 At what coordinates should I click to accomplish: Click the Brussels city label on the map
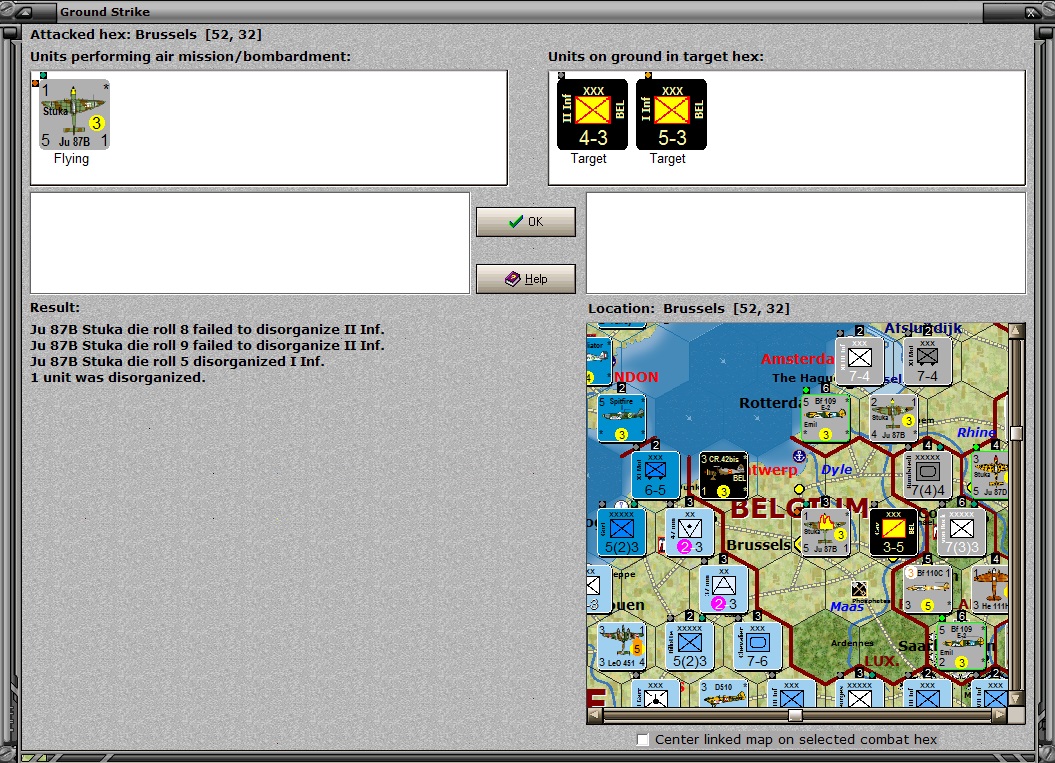point(758,544)
